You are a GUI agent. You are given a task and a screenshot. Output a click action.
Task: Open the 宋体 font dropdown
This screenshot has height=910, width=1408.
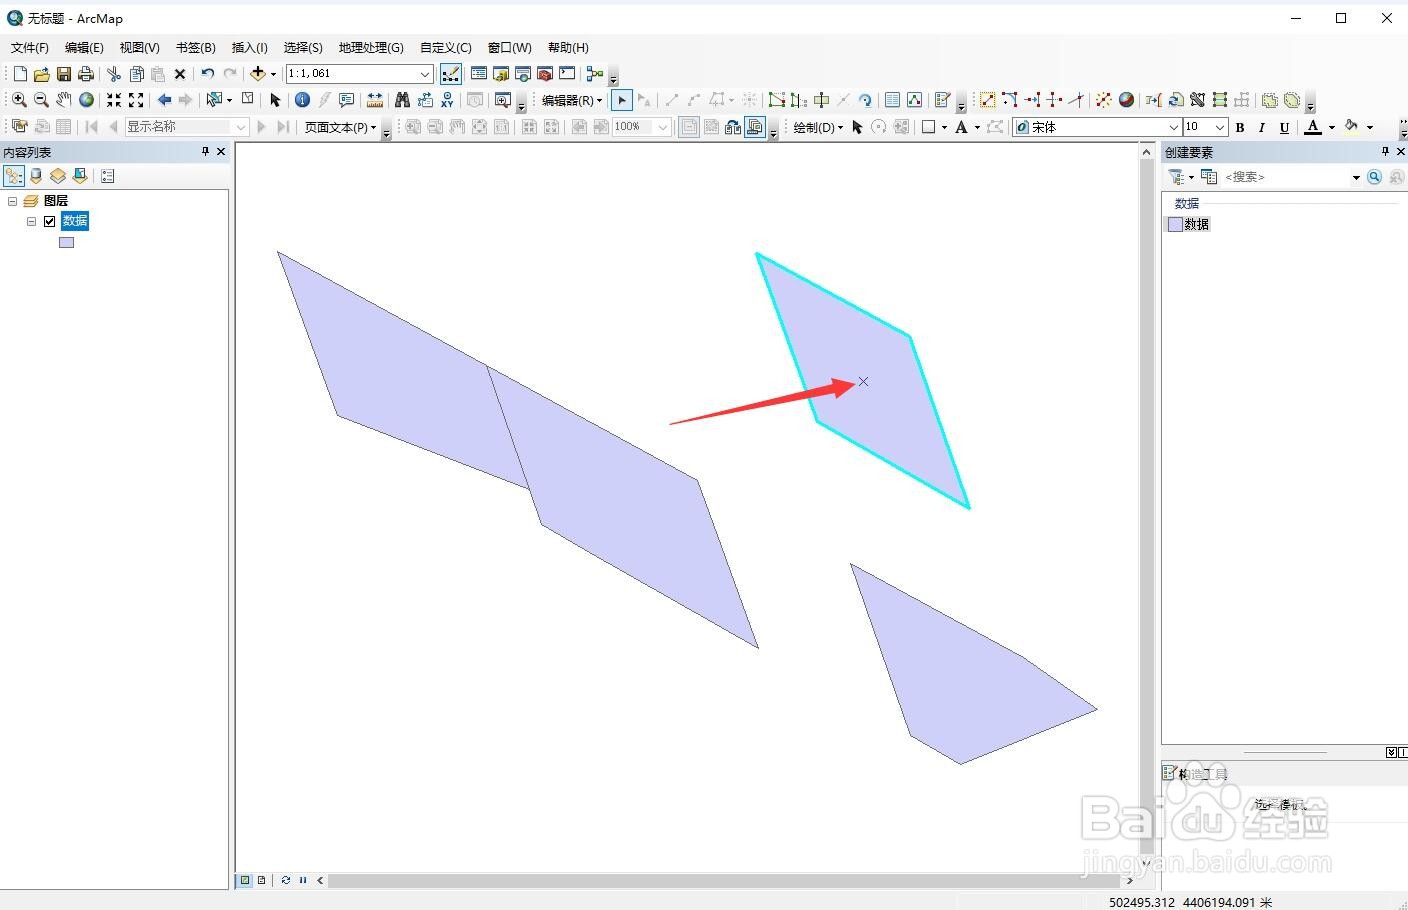(1174, 127)
